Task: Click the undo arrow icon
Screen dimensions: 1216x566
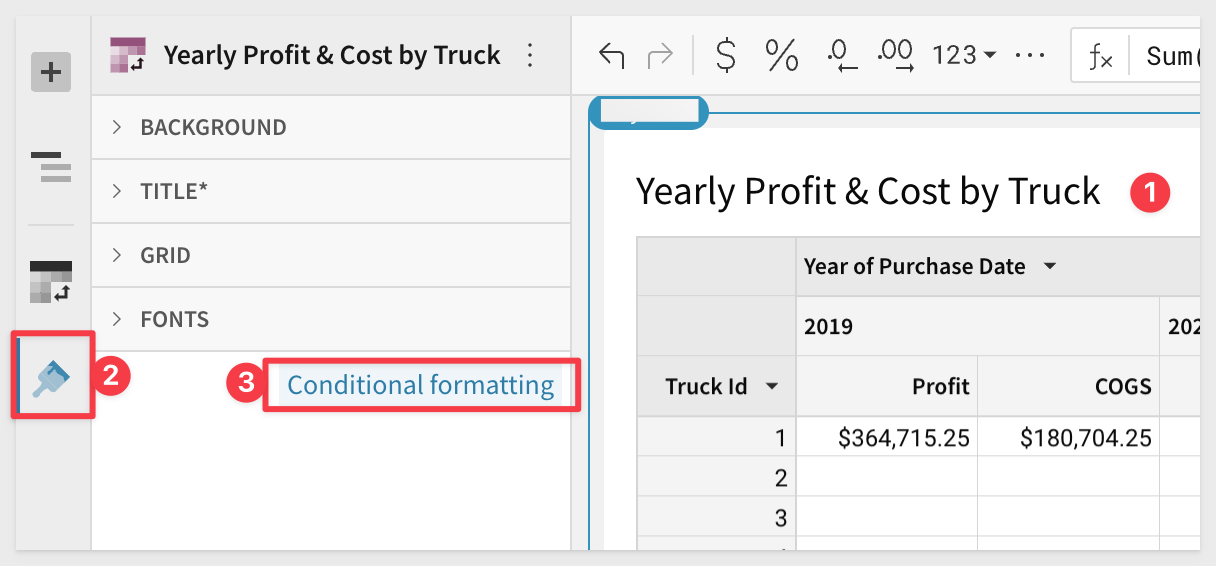Action: (611, 56)
